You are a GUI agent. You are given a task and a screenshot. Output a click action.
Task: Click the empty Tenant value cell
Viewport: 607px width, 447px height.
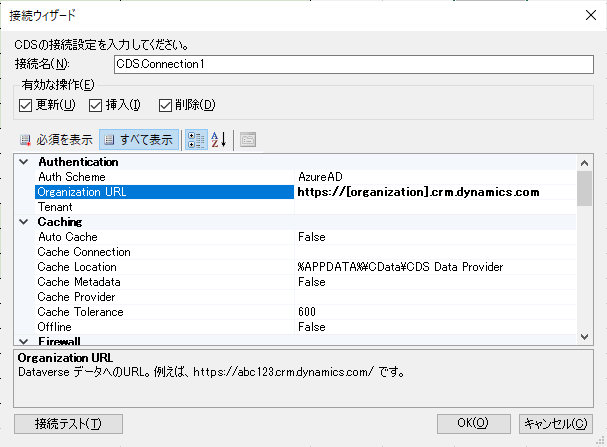[x=435, y=207]
